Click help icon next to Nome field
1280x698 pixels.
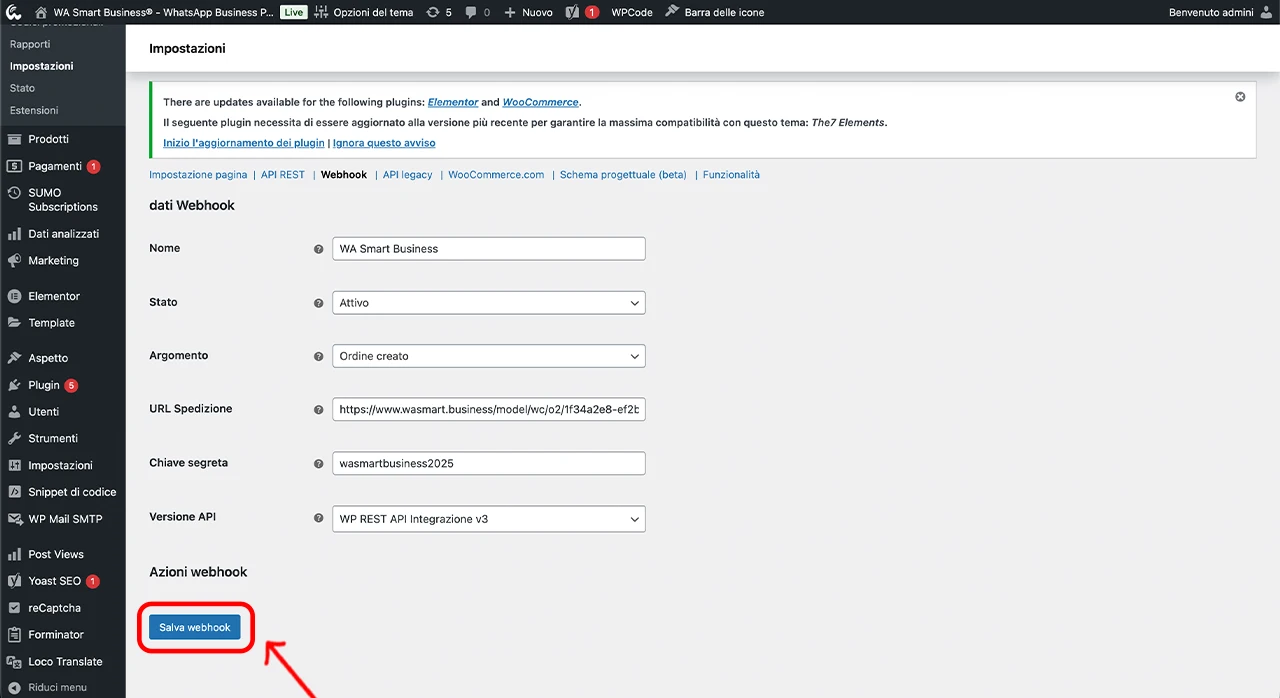pos(319,249)
